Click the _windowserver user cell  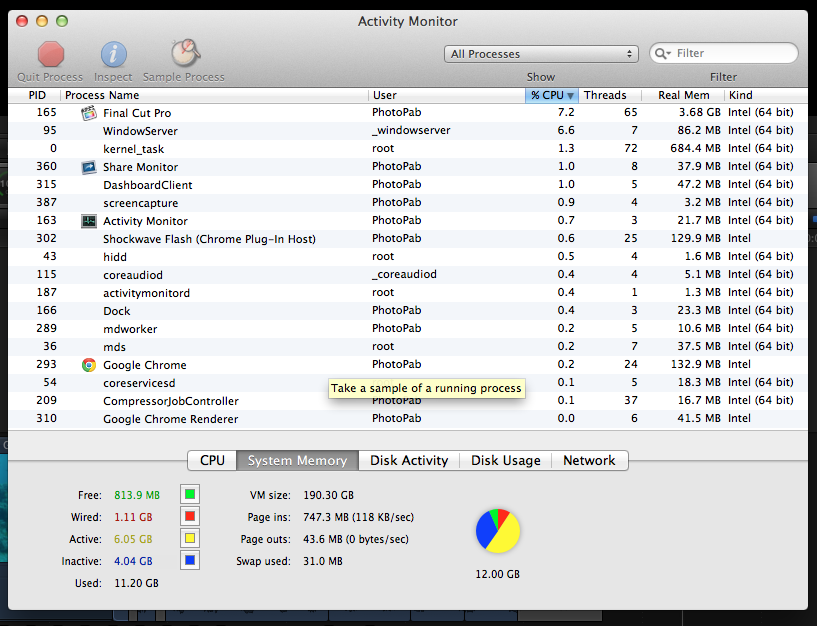411,130
